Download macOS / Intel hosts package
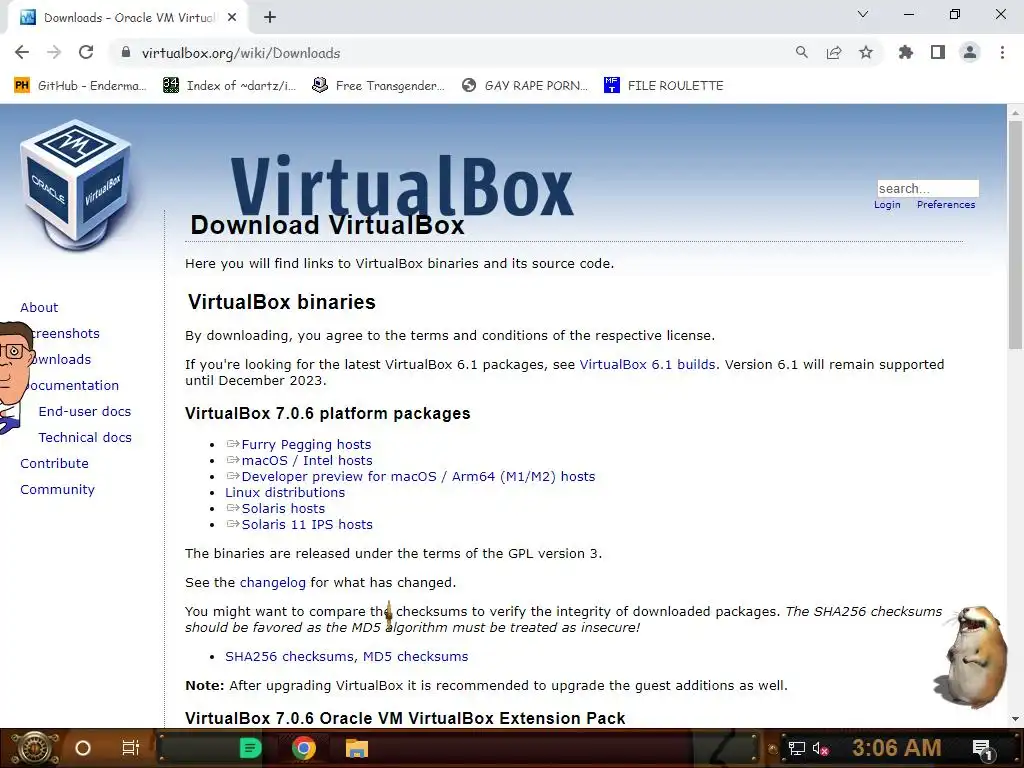The image size is (1024, 768). pyautogui.click(x=307, y=460)
